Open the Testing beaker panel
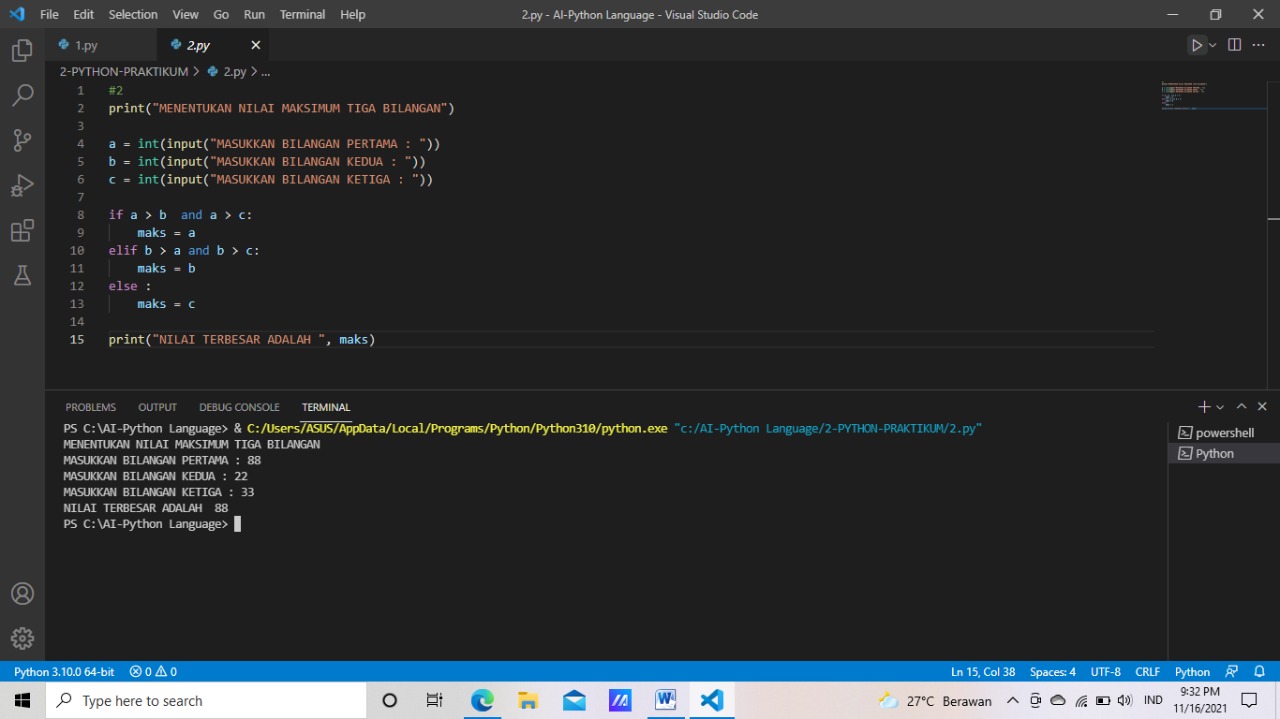This screenshot has width=1280, height=719. pyautogui.click(x=22, y=275)
